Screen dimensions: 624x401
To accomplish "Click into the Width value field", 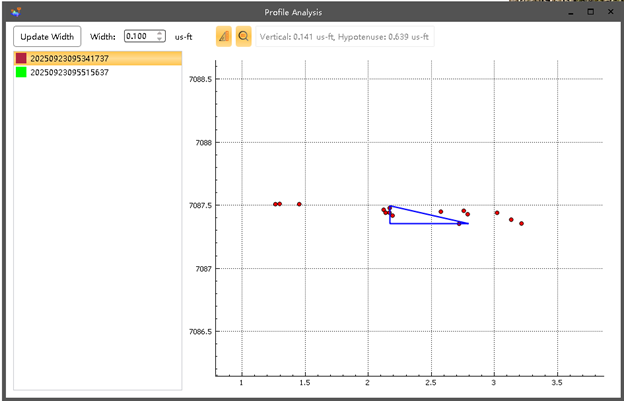I will 139,36.
